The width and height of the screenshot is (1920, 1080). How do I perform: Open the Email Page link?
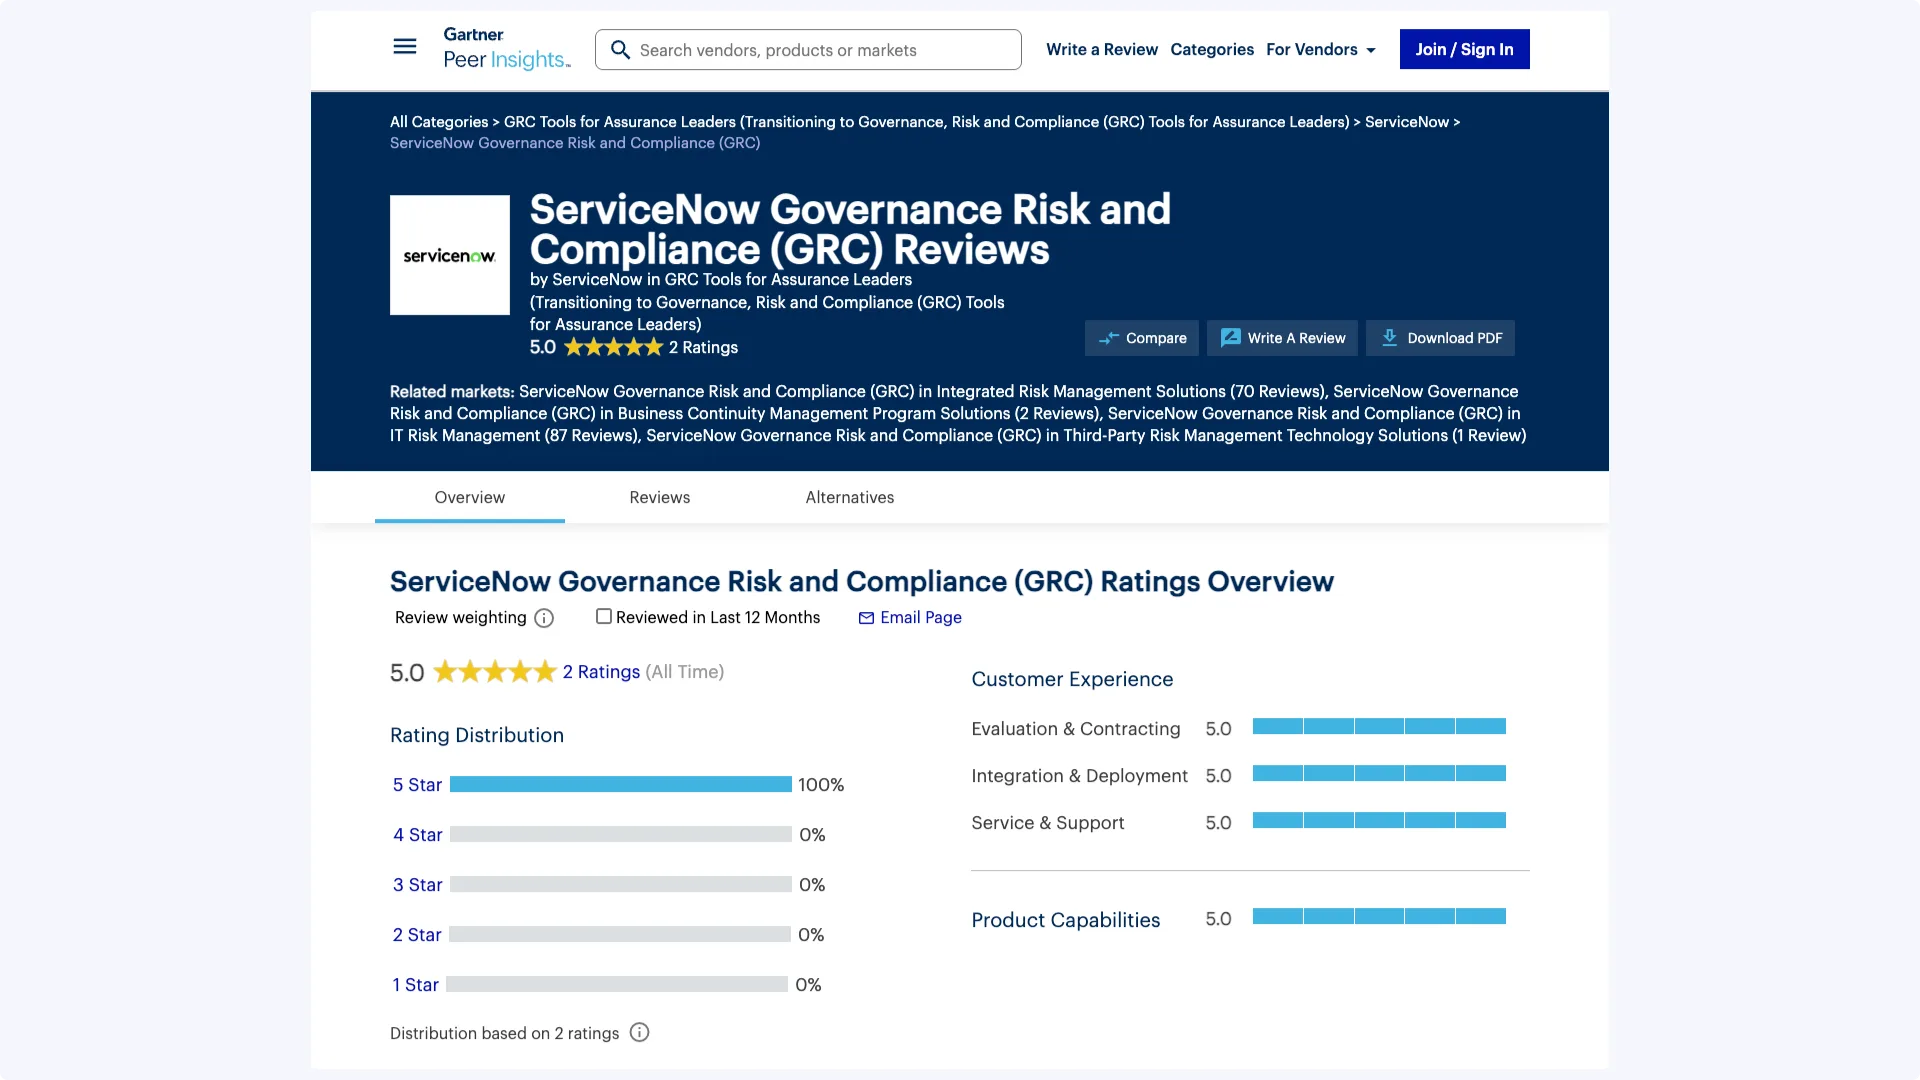click(x=910, y=618)
